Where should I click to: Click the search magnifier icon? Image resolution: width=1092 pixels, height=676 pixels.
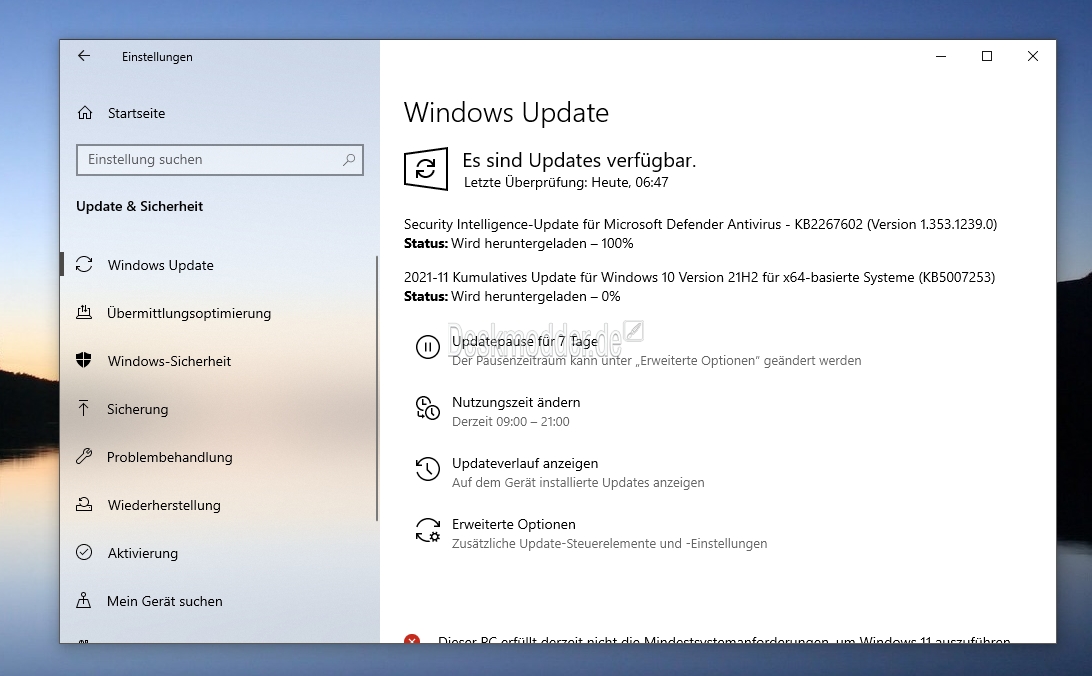click(x=349, y=159)
